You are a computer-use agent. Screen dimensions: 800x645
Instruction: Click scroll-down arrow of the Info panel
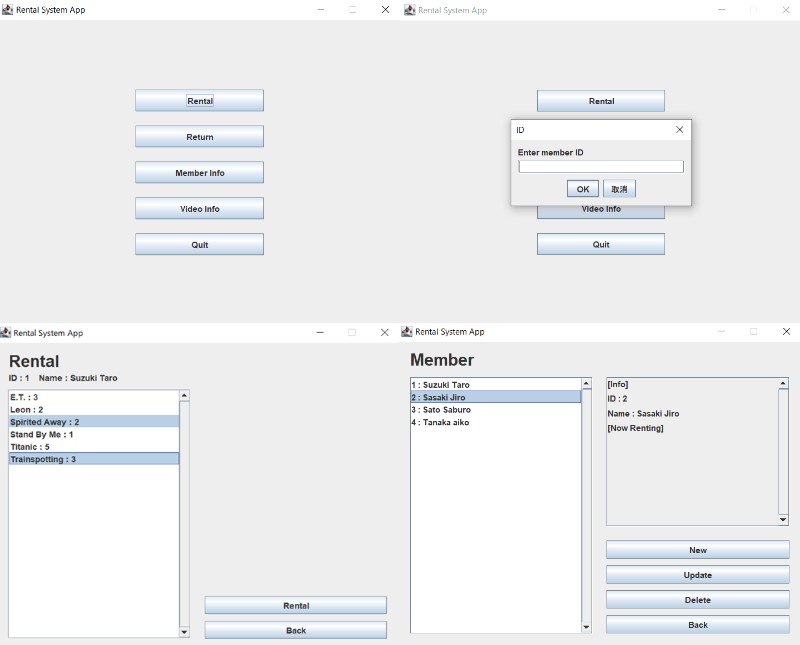coord(783,520)
